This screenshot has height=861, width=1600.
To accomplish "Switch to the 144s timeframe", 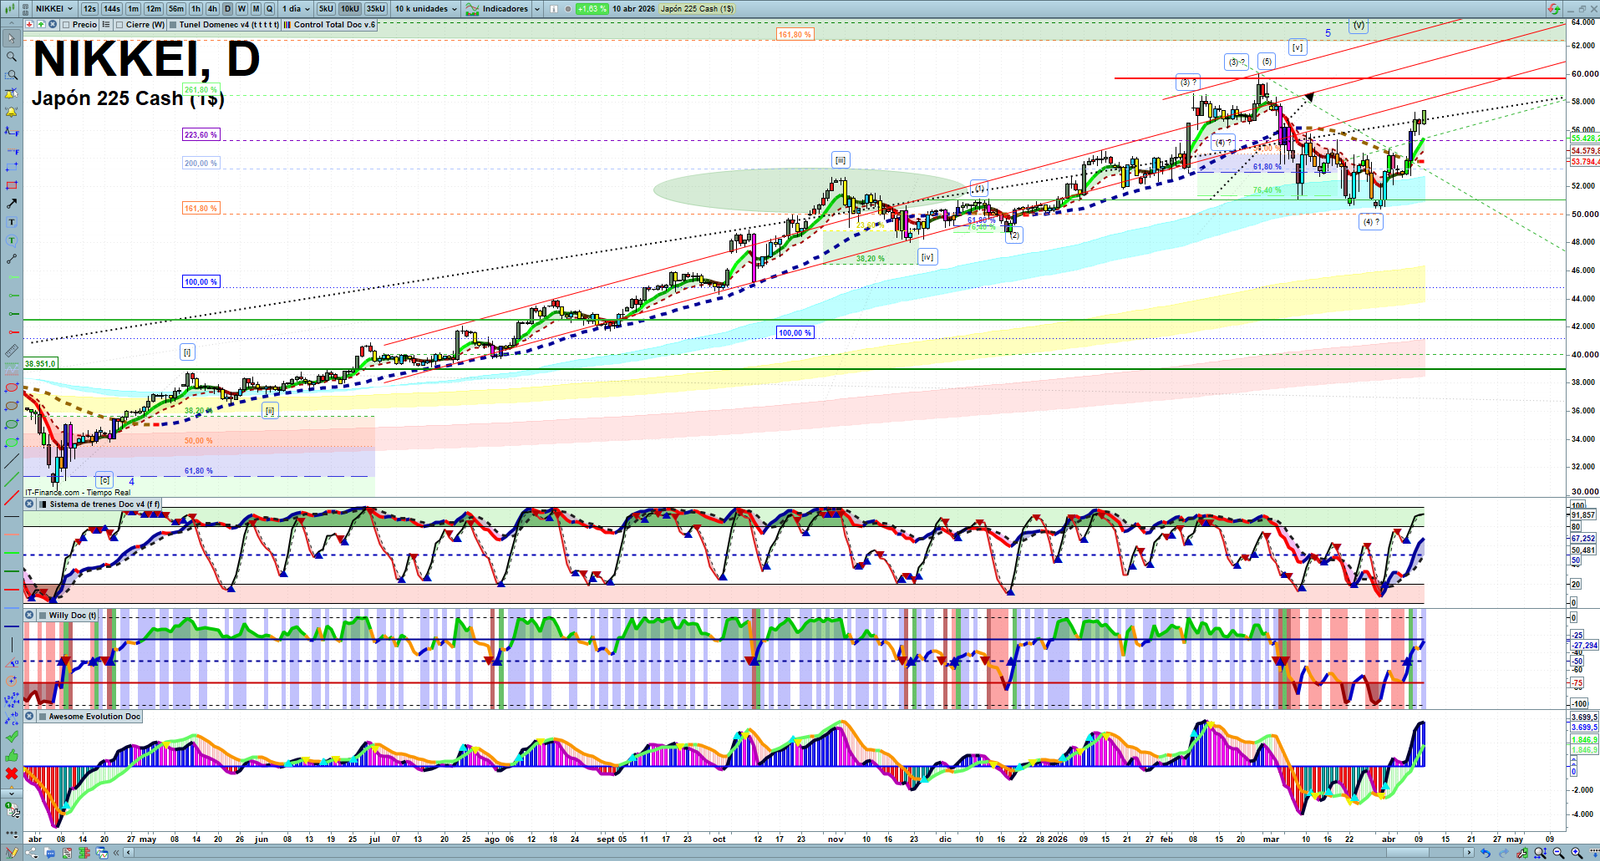I will (112, 9).
